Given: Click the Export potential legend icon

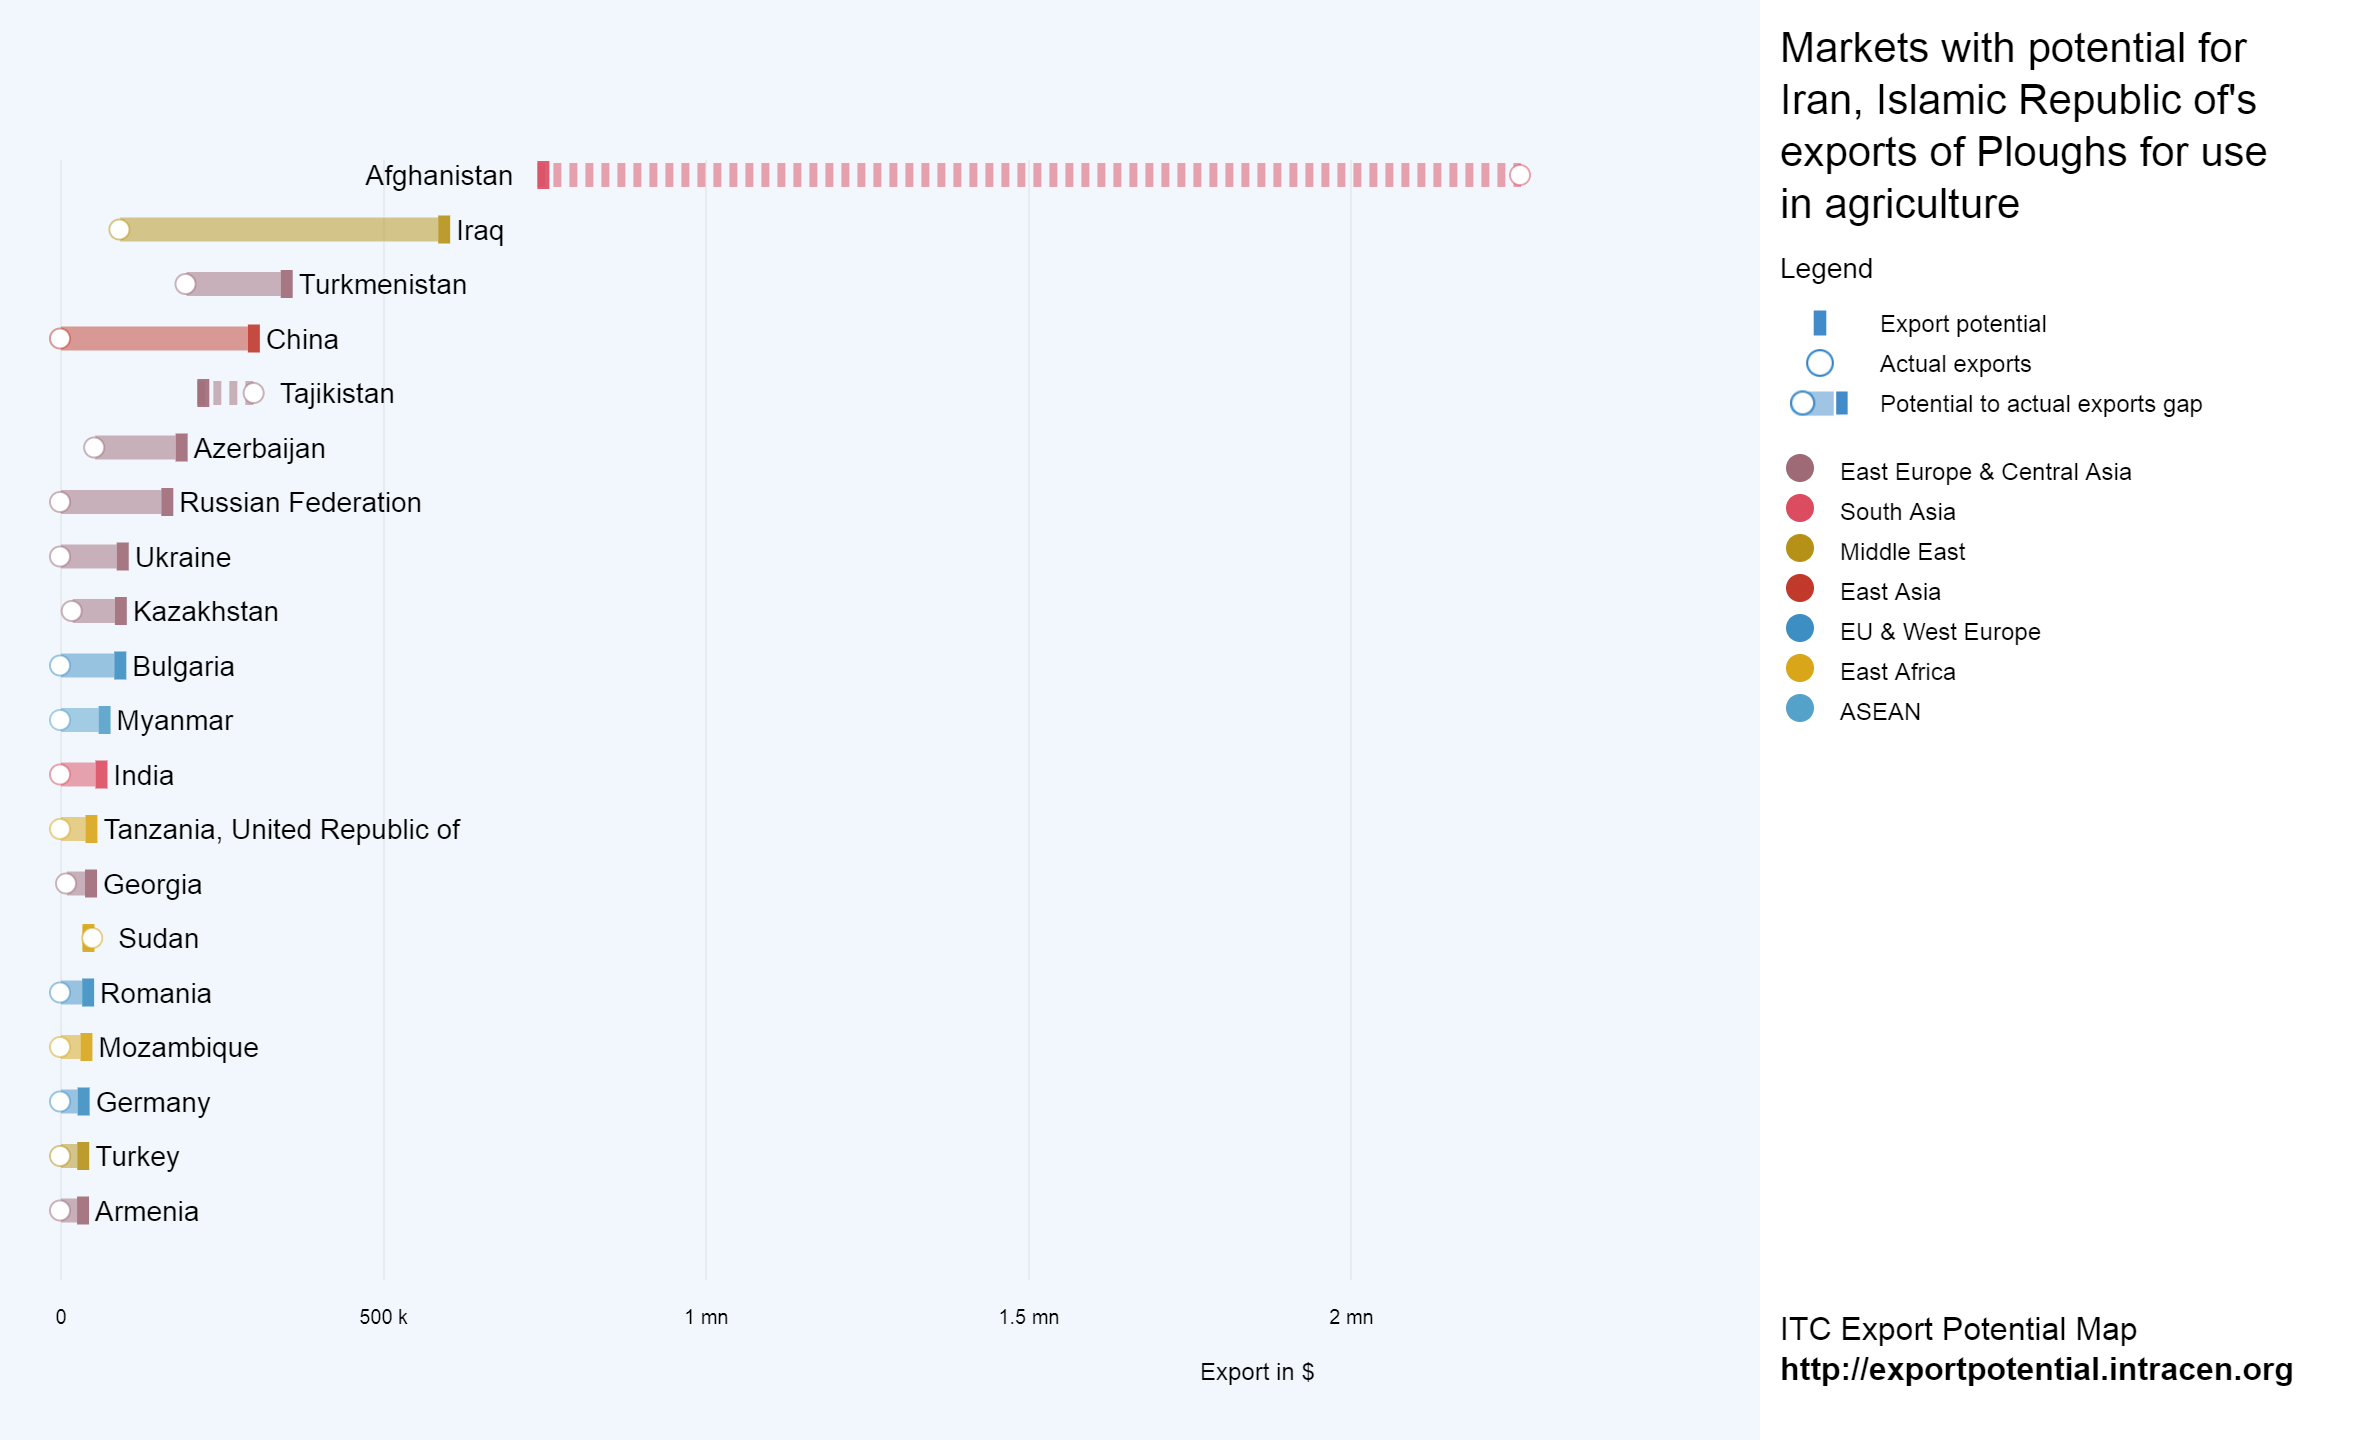Looking at the screenshot, I should (1819, 323).
